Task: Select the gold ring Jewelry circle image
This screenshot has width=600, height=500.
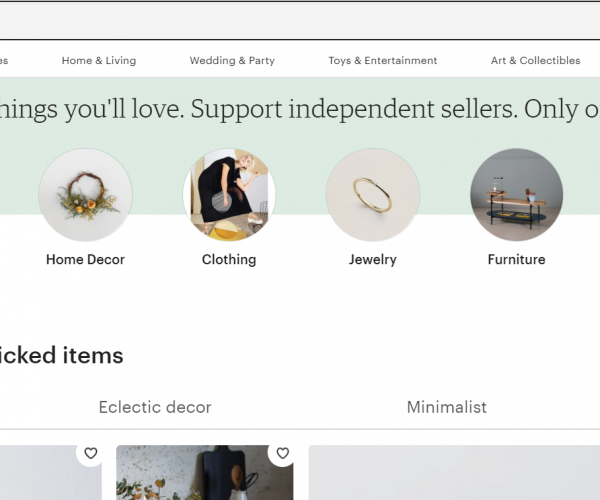Action: (373, 195)
